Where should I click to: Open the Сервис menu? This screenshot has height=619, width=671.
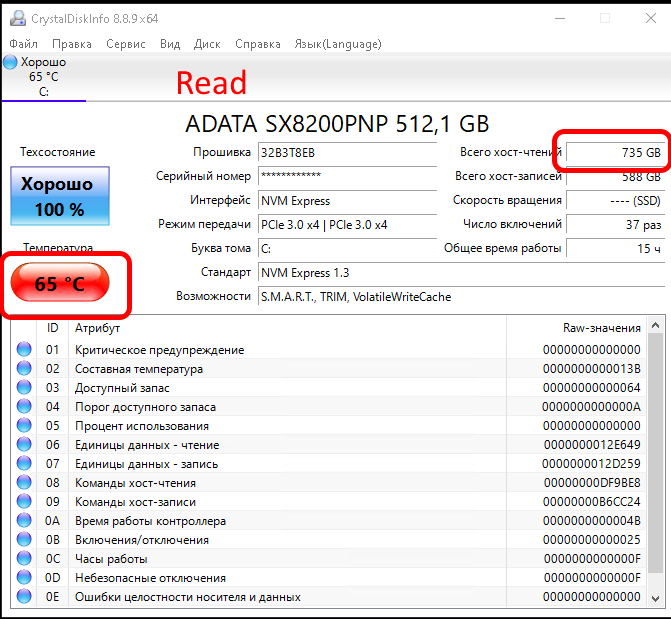click(x=126, y=44)
